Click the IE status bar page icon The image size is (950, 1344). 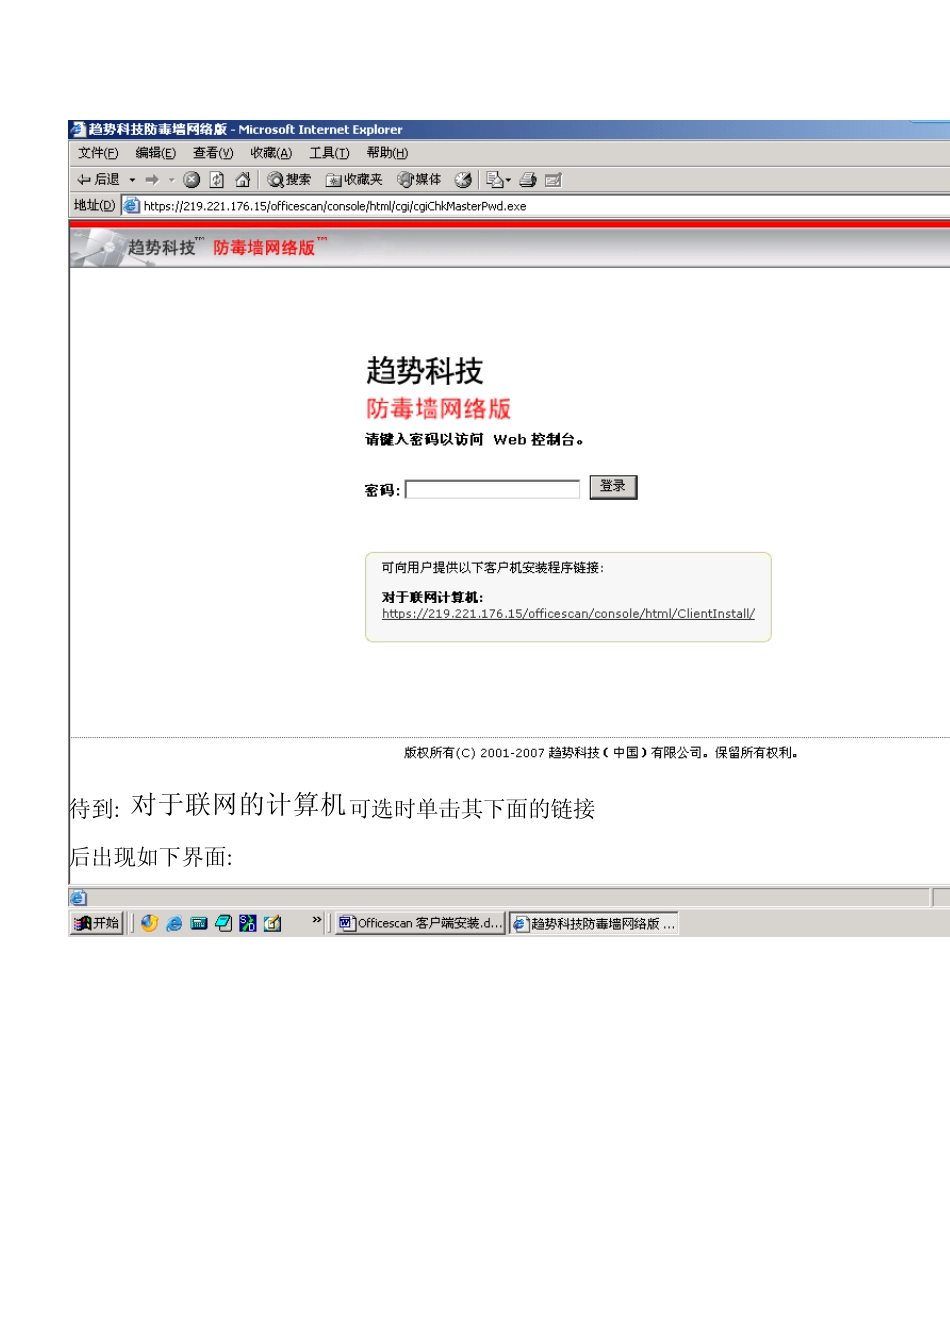(x=78, y=898)
